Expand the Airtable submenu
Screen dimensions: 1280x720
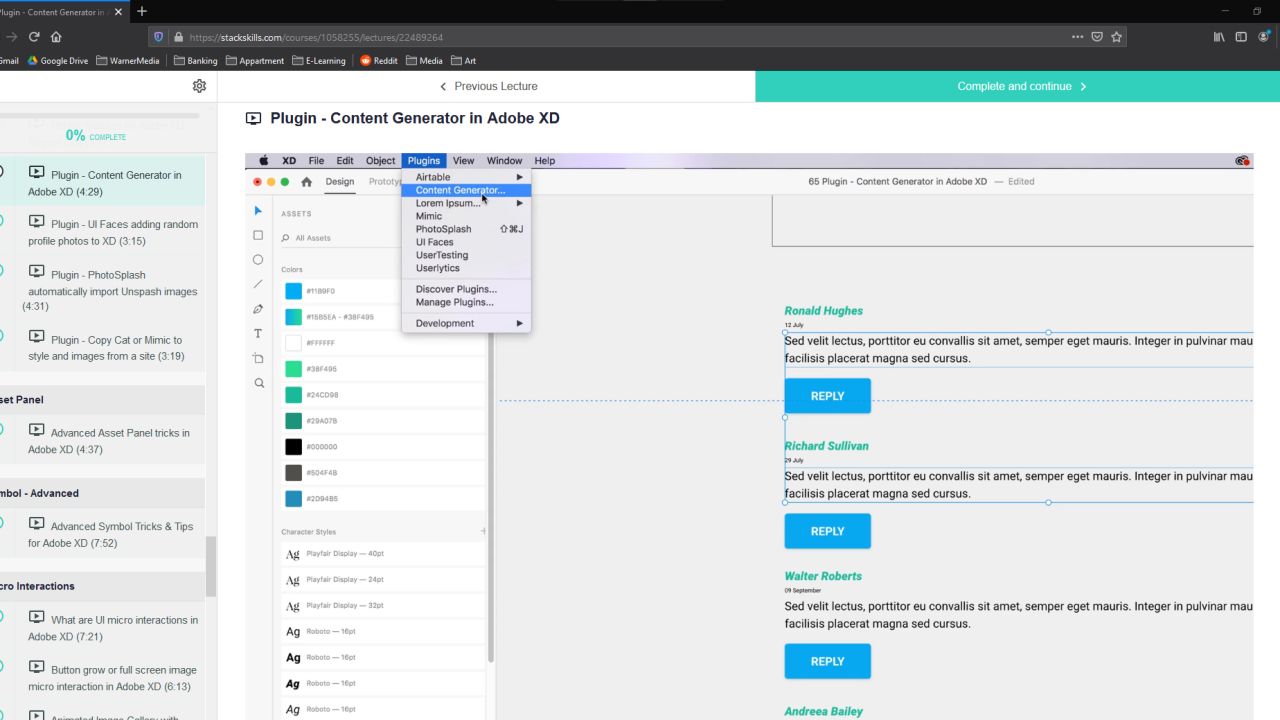(466, 177)
